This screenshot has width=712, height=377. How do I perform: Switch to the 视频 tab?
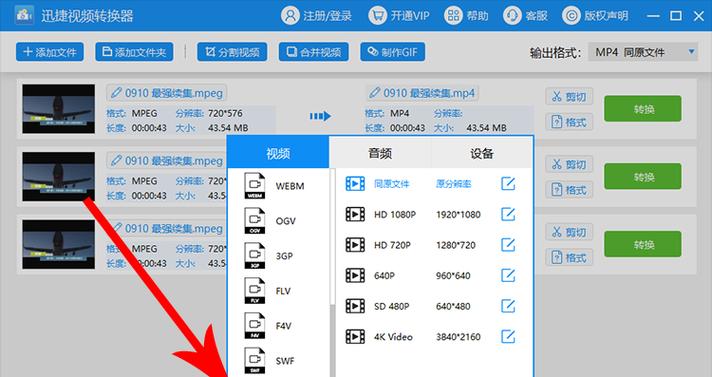[x=278, y=153]
